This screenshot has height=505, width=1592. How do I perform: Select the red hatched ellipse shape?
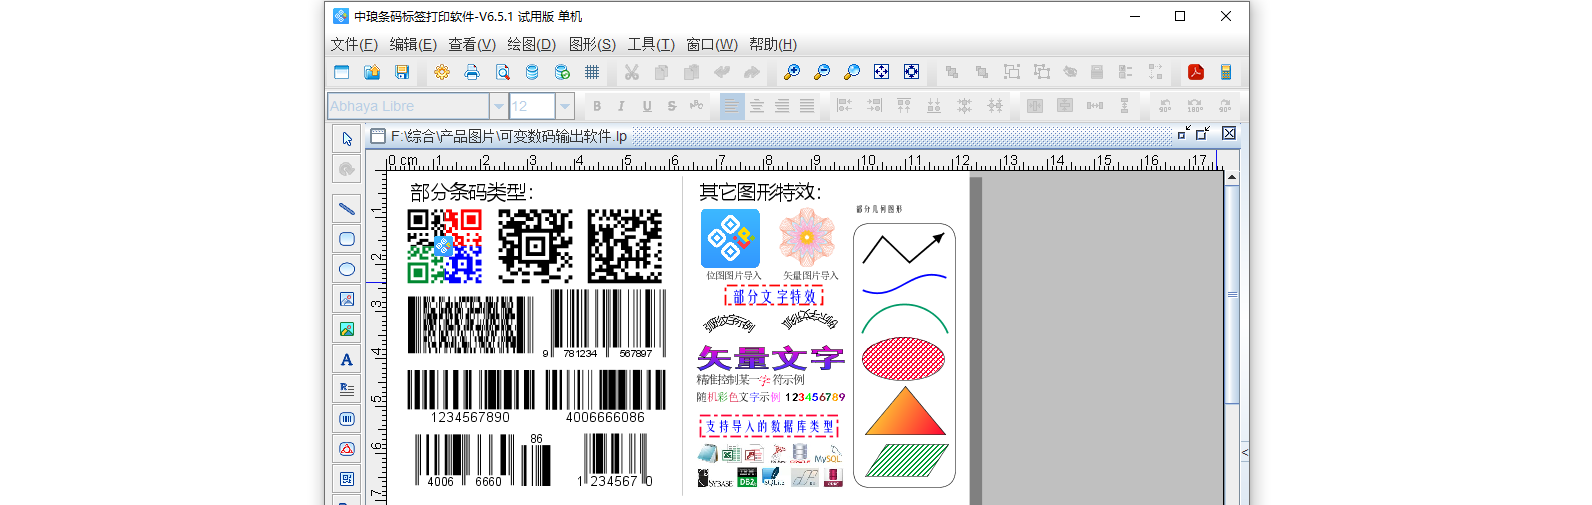tap(903, 358)
